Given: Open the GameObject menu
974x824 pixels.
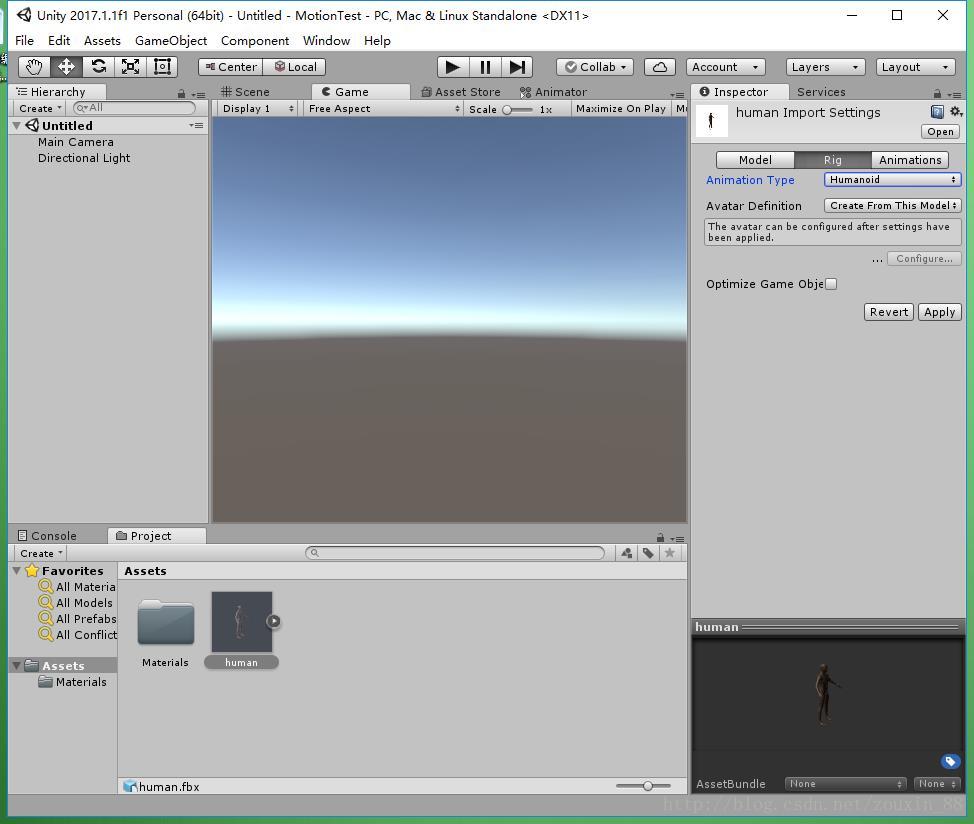Looking at the screenshot, I should [x=171, y=41].
